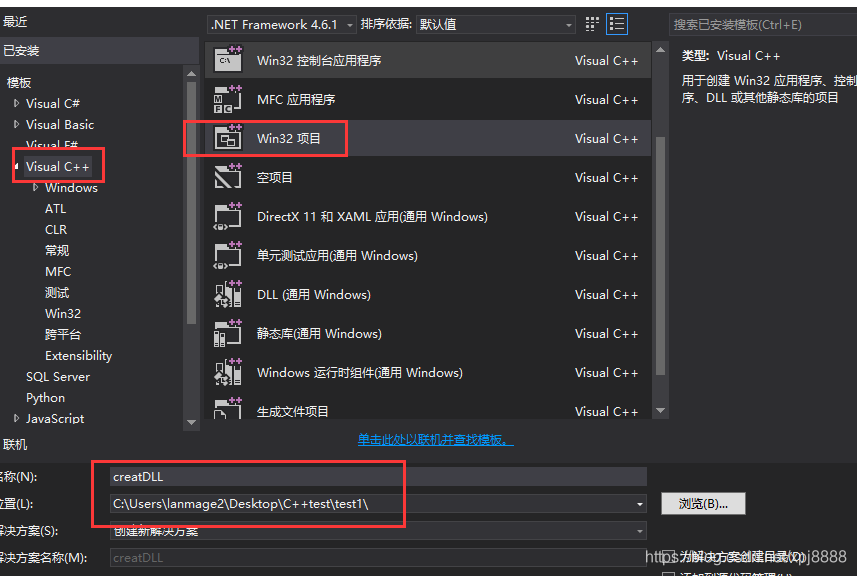Select the MFC 应用程序 template icon
This screenshot has width=857, height=576.
(x=228, y=99)
